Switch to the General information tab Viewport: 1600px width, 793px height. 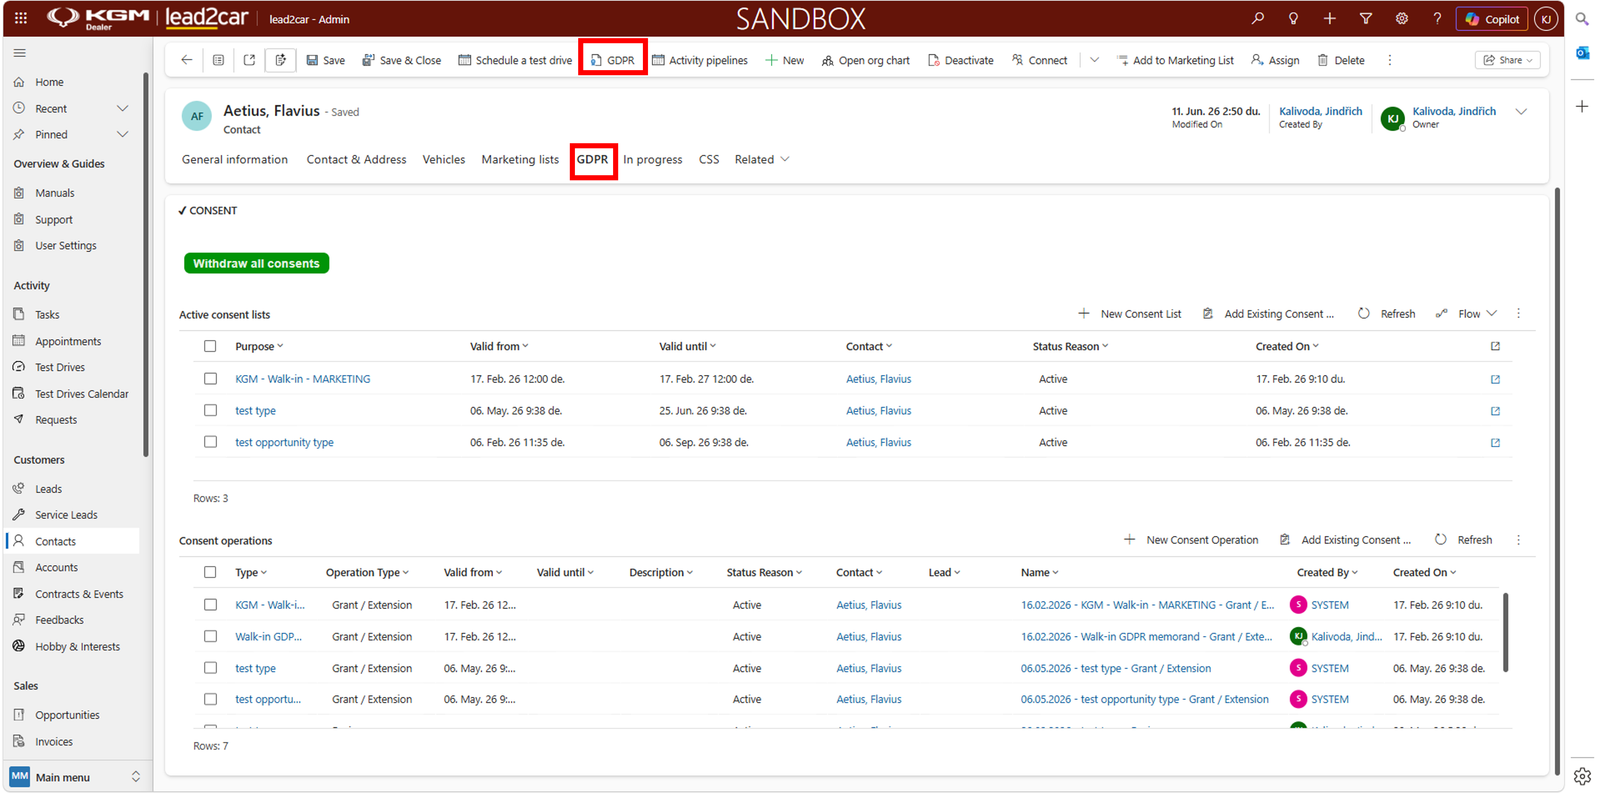235,159
